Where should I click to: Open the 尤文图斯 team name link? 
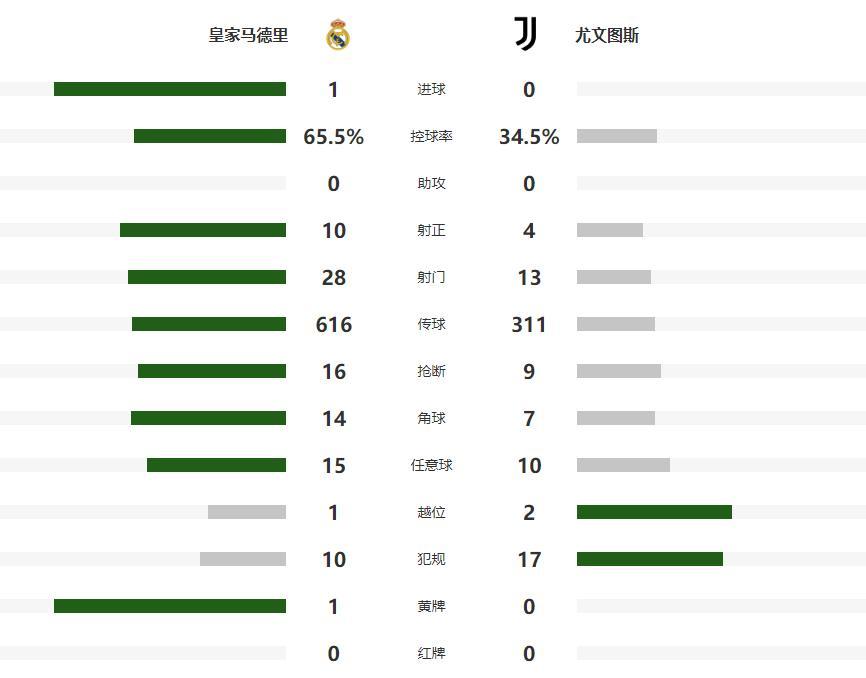[607, 36]
